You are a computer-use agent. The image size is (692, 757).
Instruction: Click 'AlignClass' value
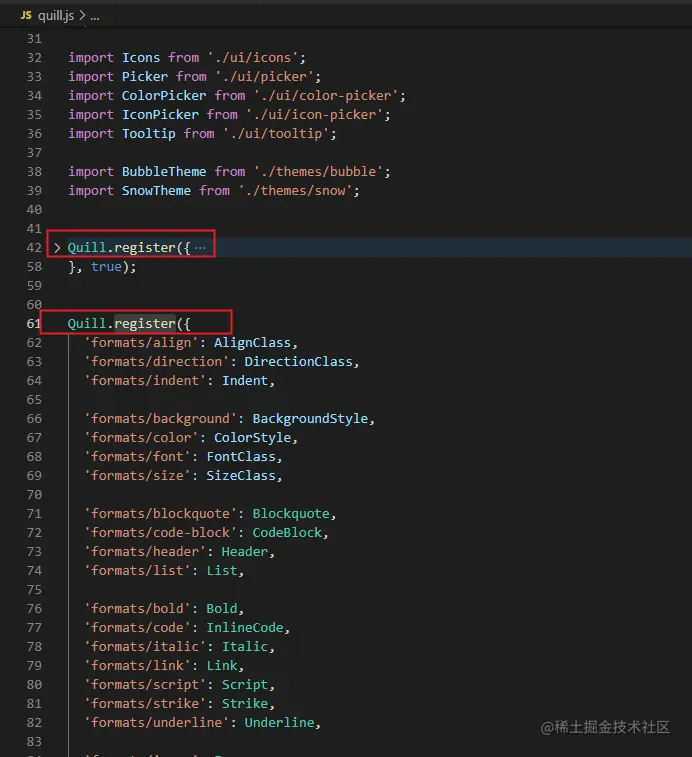(x=253, y=342)
